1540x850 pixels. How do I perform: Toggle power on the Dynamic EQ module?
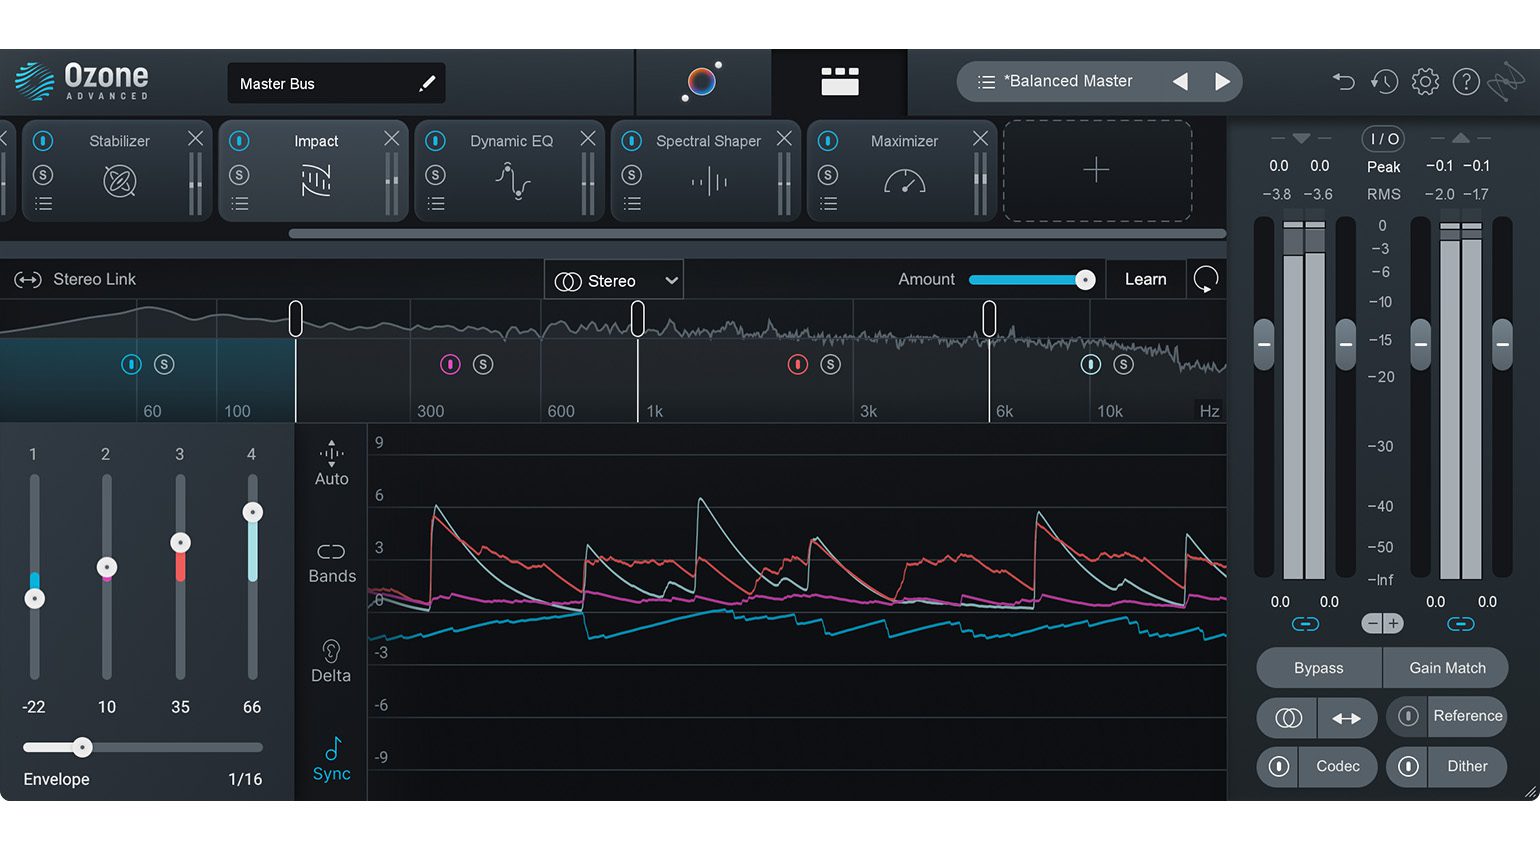pyautogui.click(x=435, y=141)
